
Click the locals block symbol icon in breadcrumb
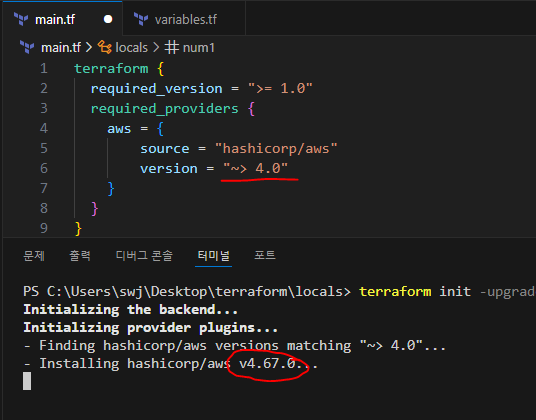coord(105,47)
